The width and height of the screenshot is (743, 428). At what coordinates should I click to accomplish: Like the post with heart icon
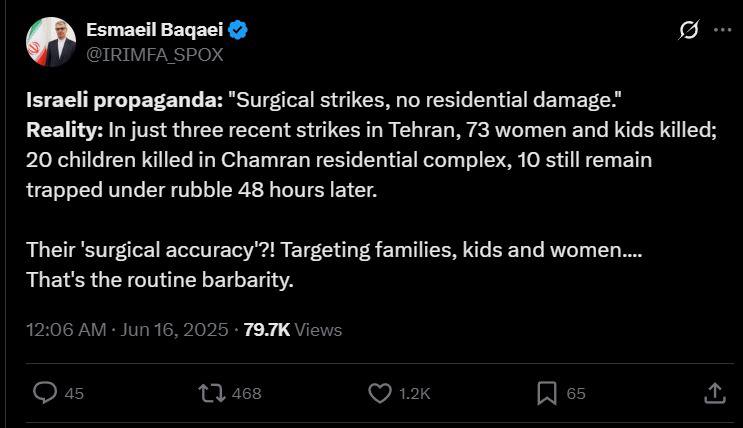(380, 393)
